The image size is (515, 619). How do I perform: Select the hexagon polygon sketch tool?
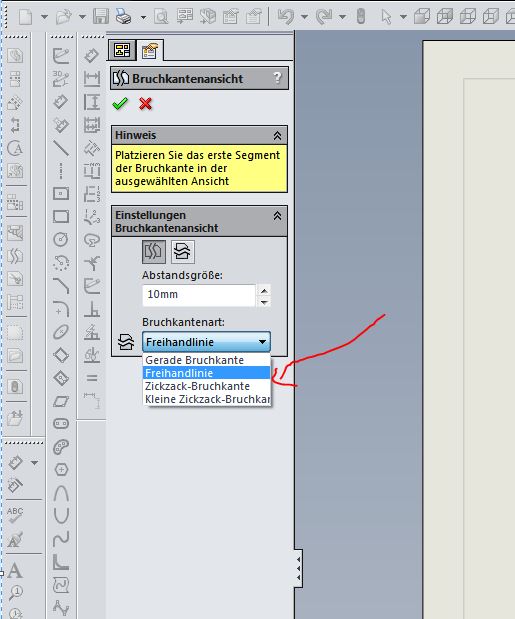pyautogui.click(x=61, y=469)
